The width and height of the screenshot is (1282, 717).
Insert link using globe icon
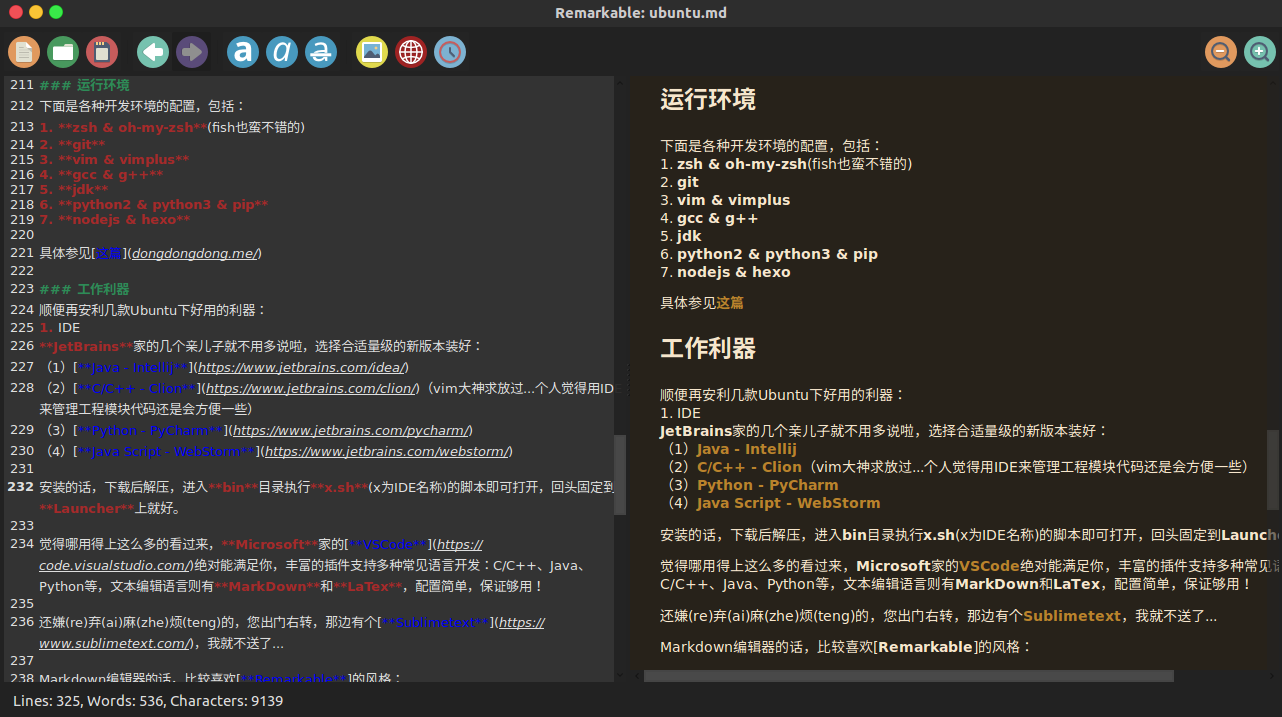[411, 51]
